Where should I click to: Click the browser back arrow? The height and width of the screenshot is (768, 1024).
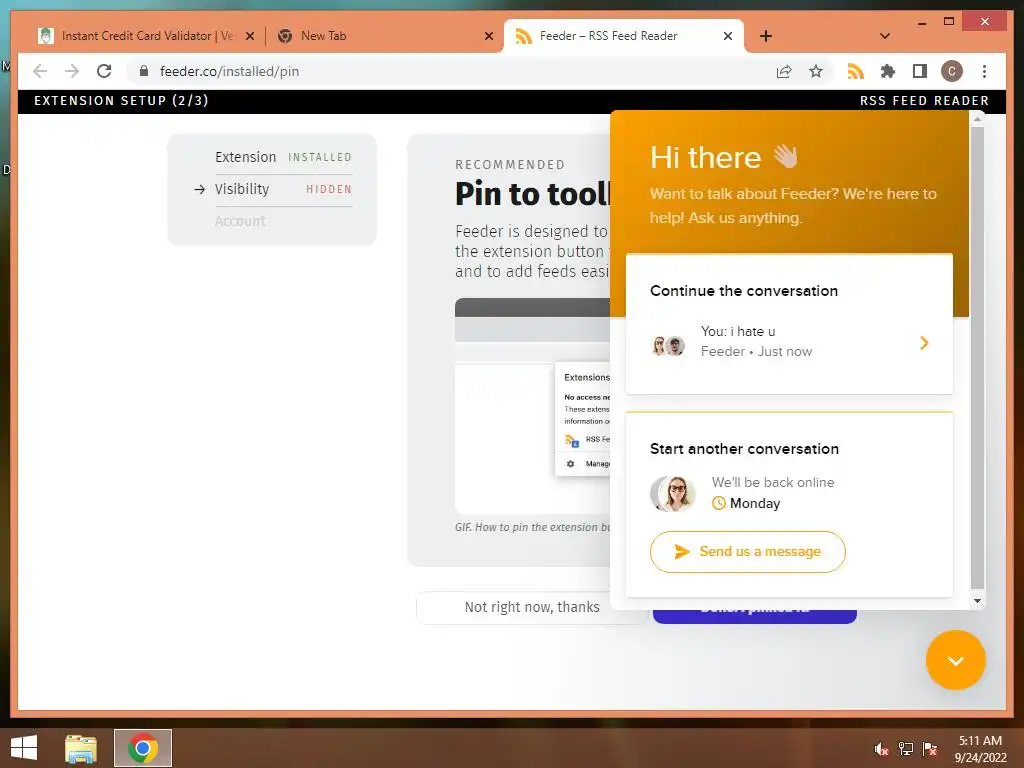pyautogui.click(x=40, y=71)
